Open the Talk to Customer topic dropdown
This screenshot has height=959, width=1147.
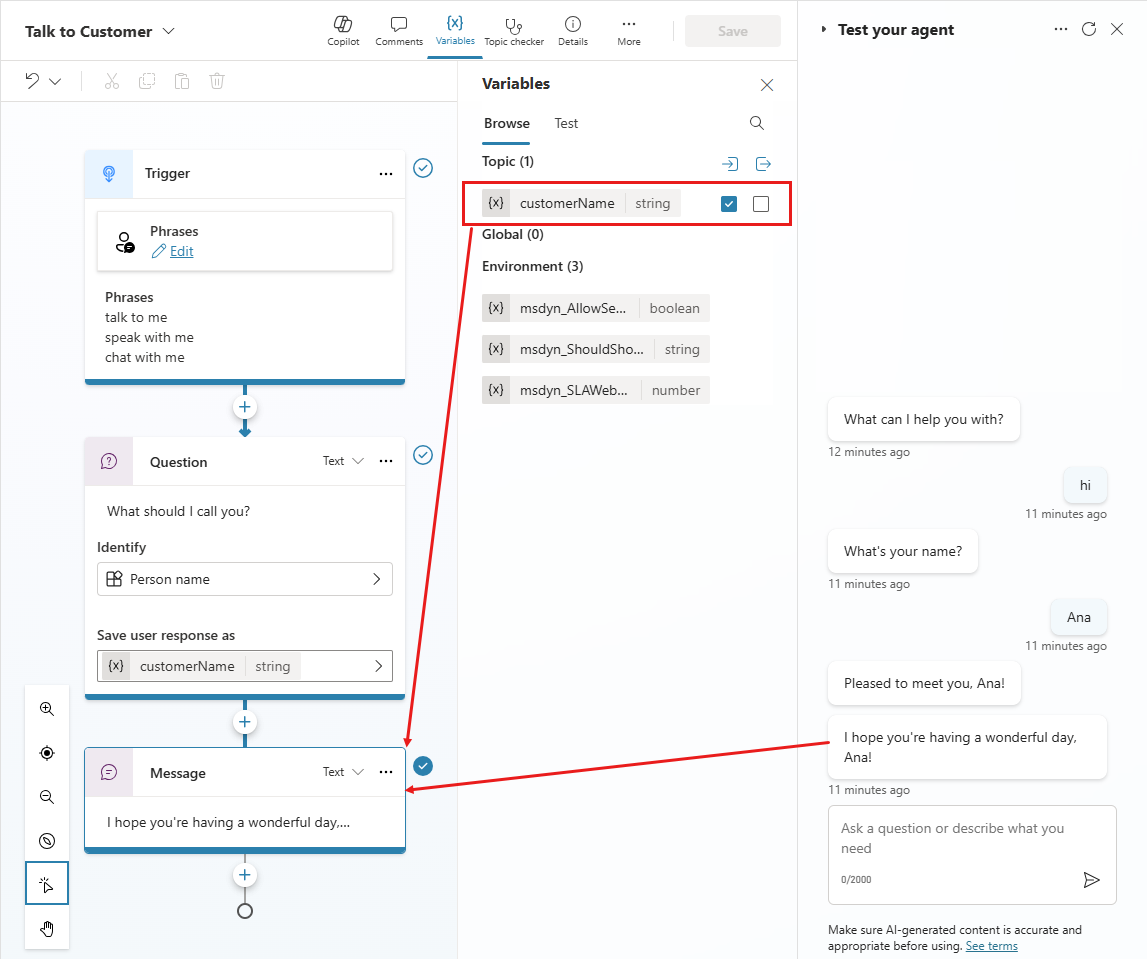point(168,31)
